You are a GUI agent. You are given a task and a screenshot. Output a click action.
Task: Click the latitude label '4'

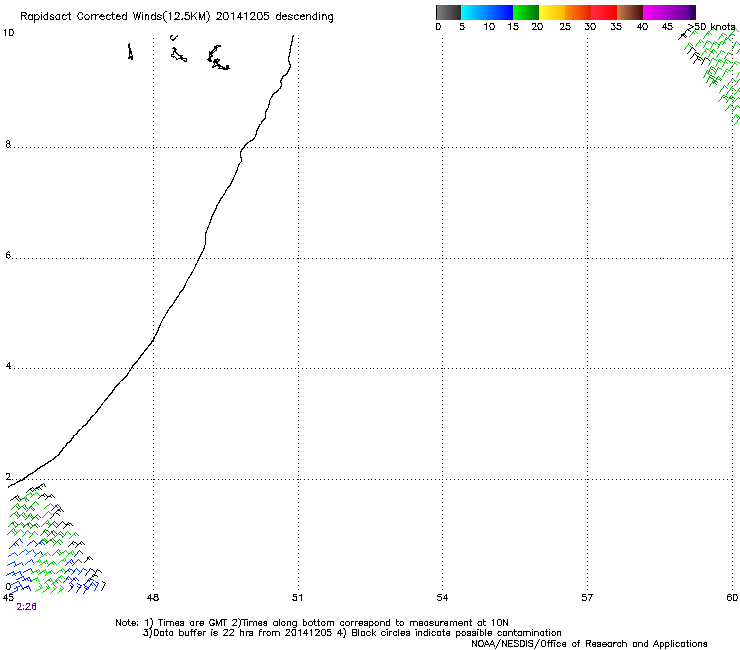(x=8, y=366)
